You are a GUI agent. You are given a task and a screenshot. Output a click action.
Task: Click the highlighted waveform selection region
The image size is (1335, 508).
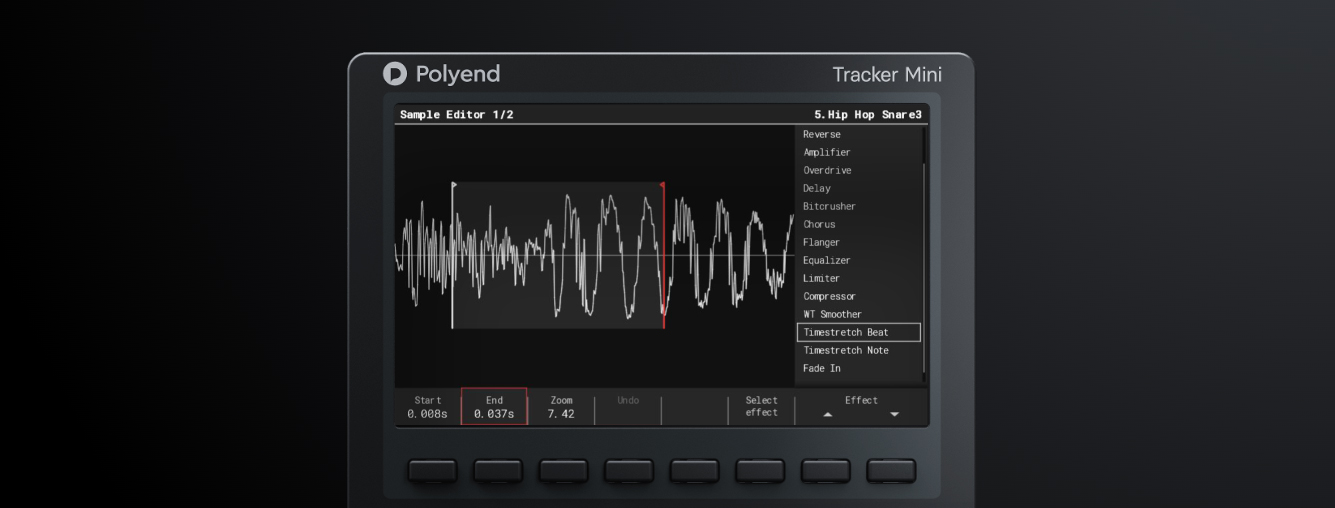(557, 255)
